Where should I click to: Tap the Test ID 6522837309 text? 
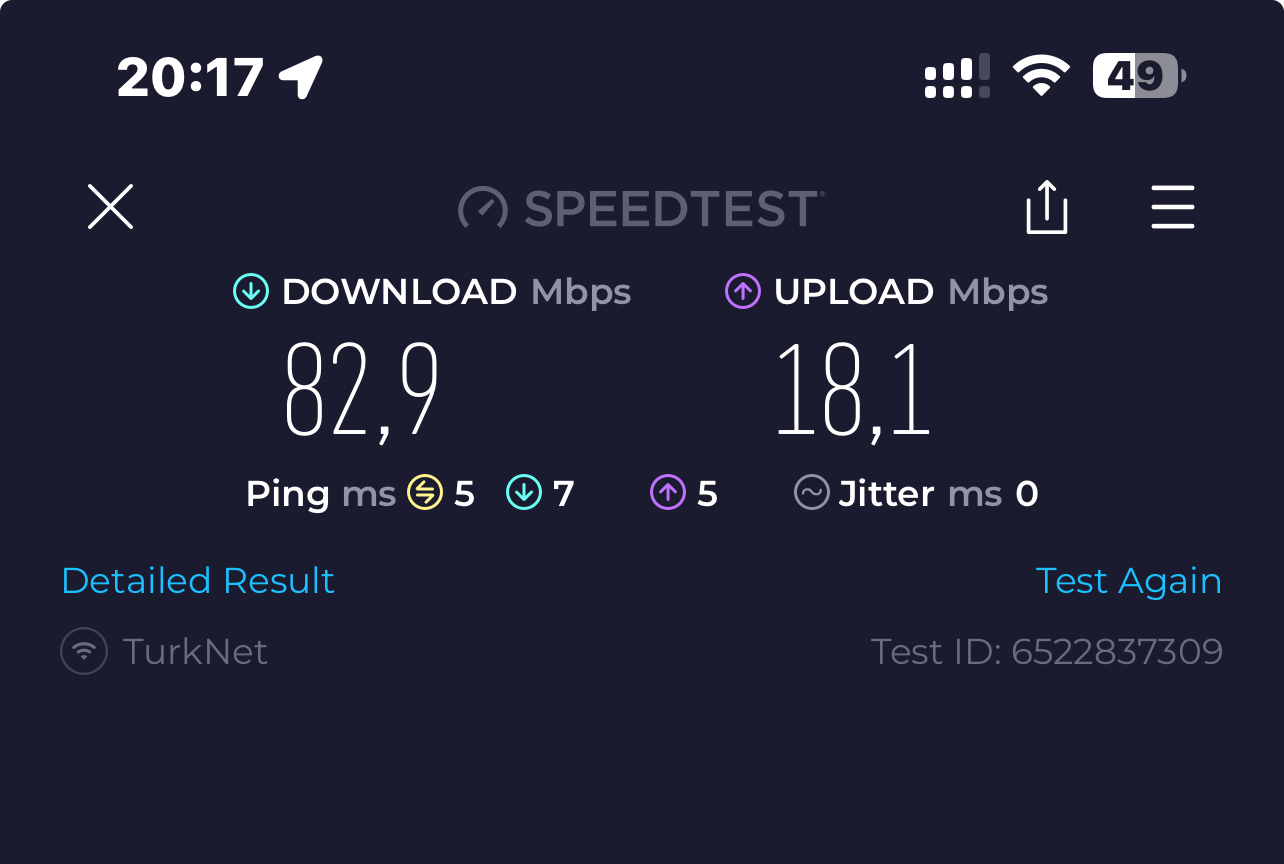(x=1047, y=651)
